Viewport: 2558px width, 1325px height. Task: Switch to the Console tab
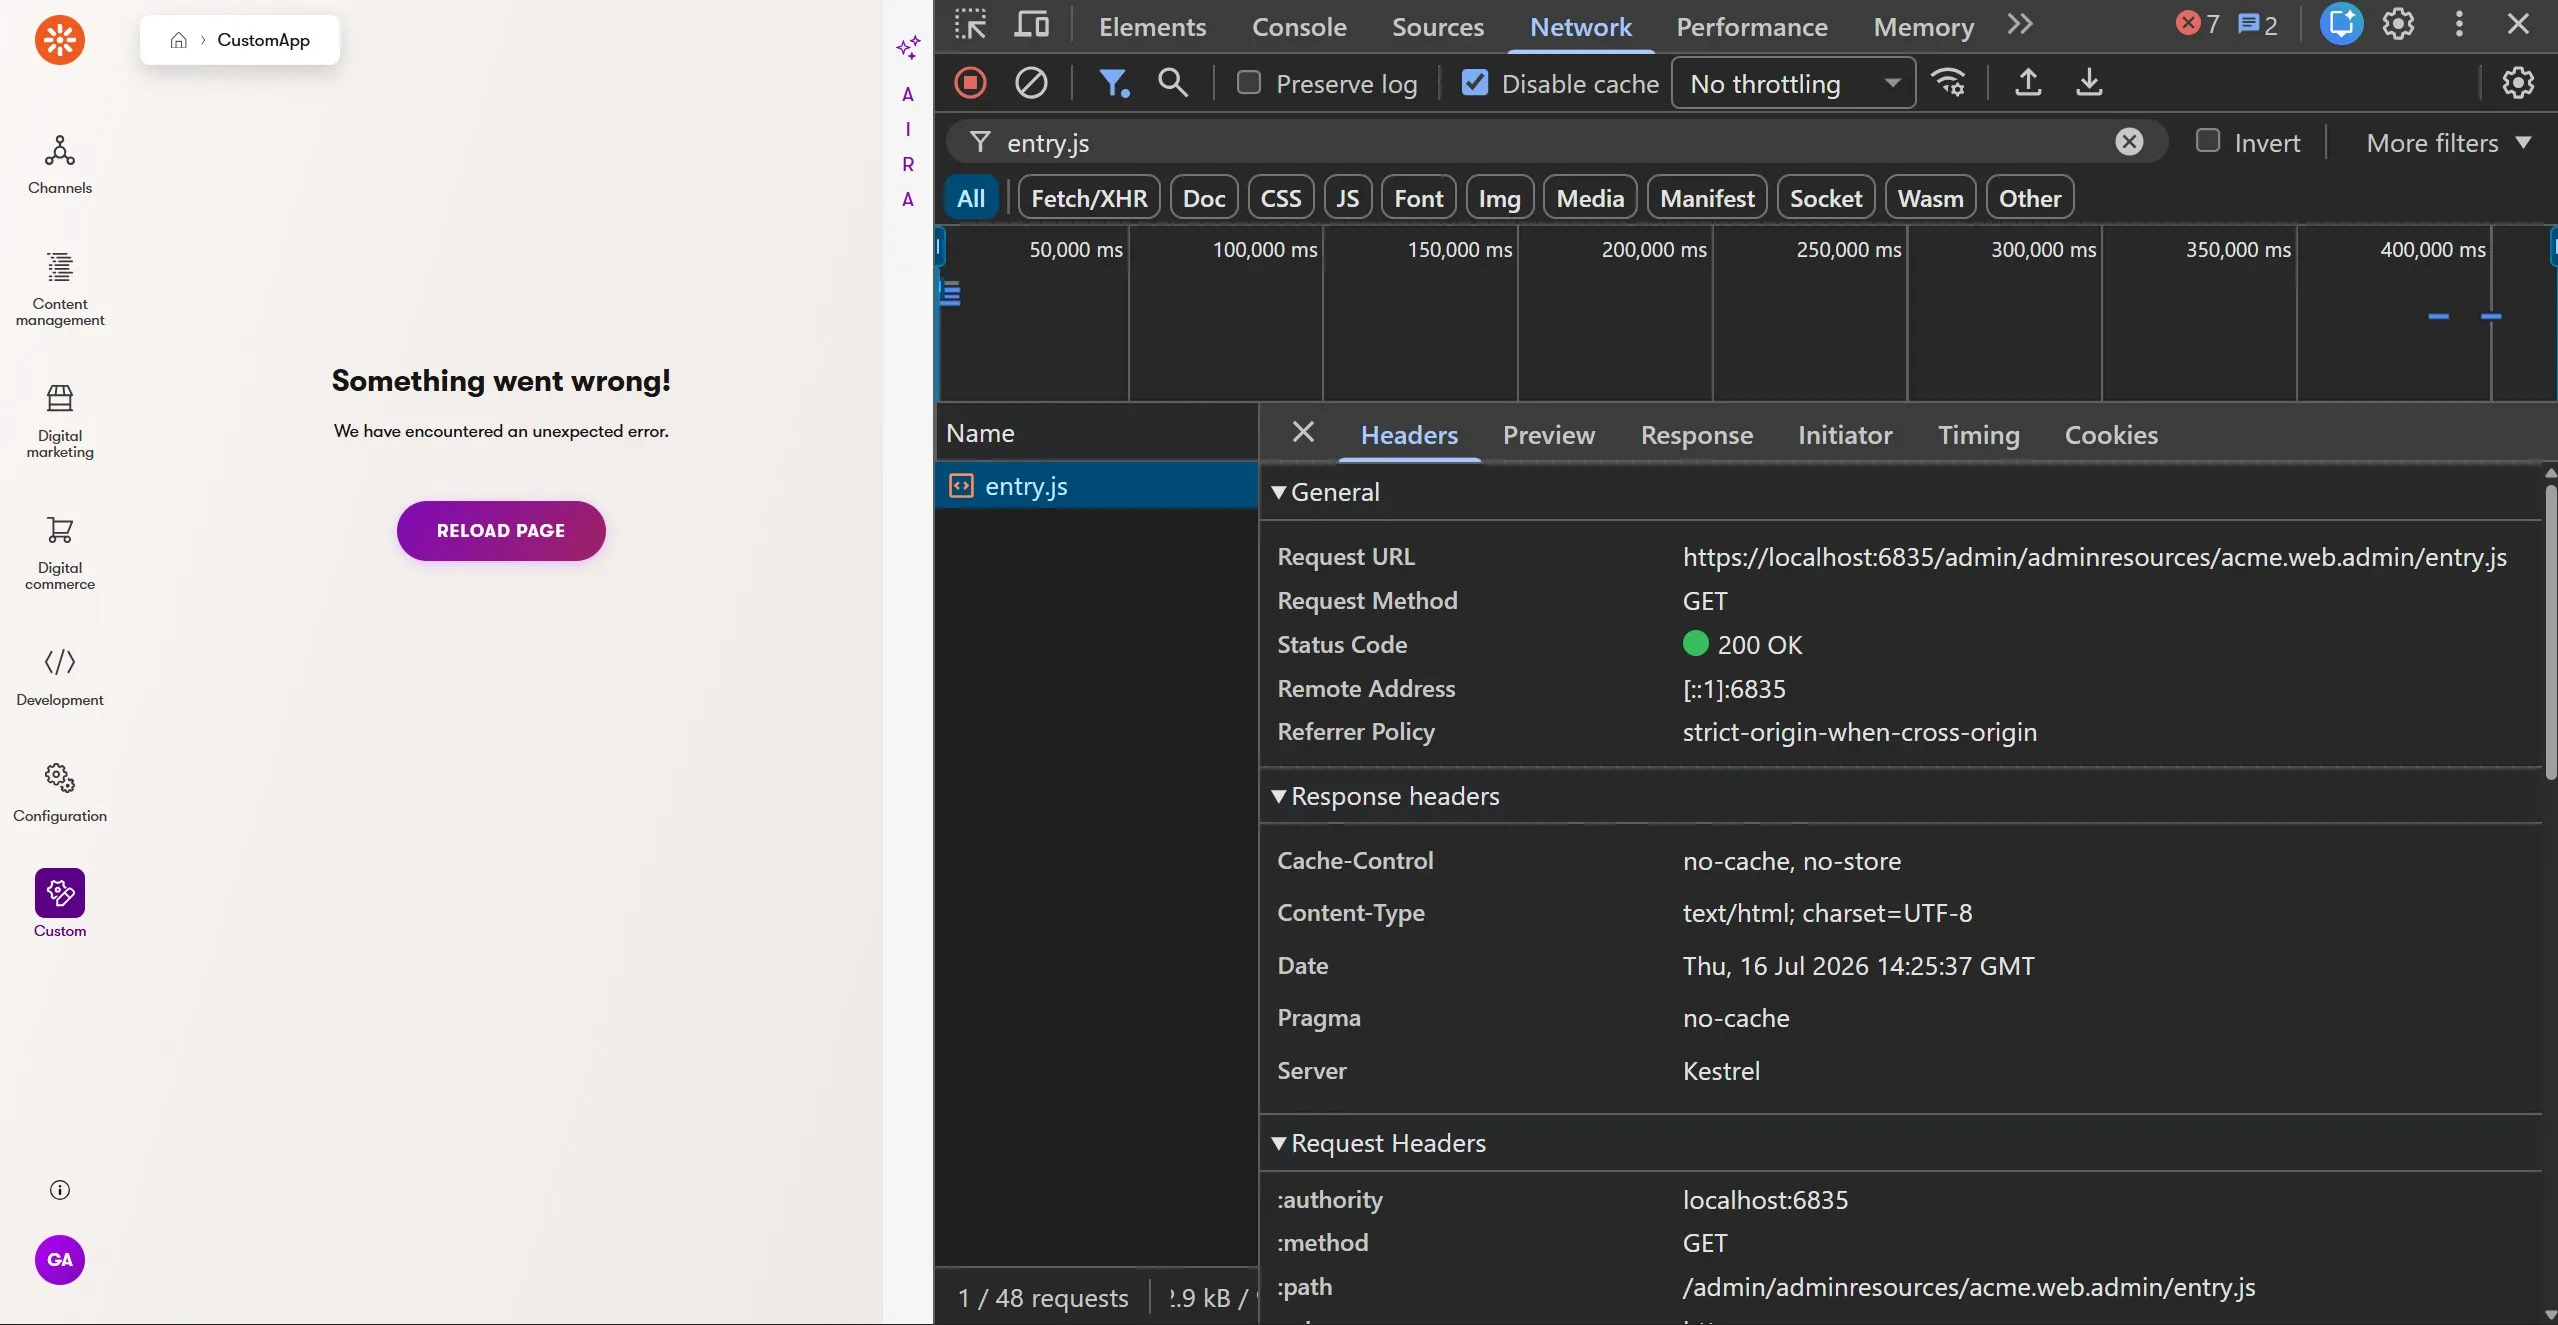[1299, 27]
